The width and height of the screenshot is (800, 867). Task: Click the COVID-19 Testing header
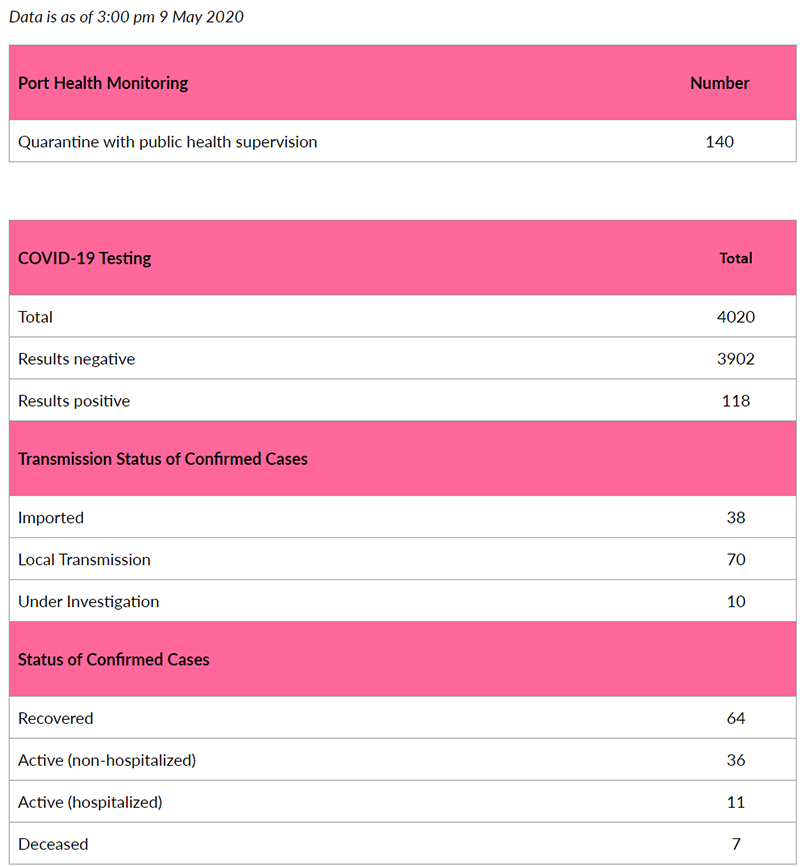click(x=85, y=258)
